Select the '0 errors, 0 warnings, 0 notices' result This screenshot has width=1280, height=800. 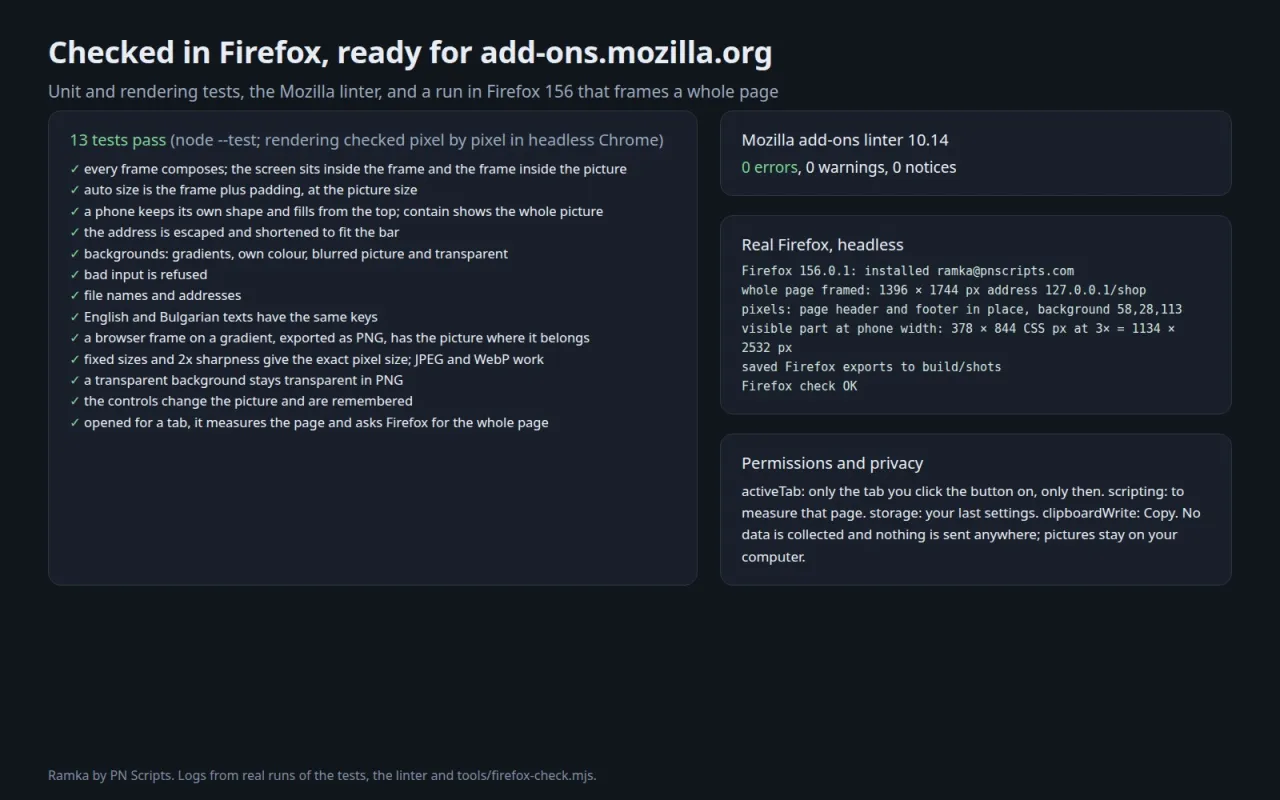point(849,167)
